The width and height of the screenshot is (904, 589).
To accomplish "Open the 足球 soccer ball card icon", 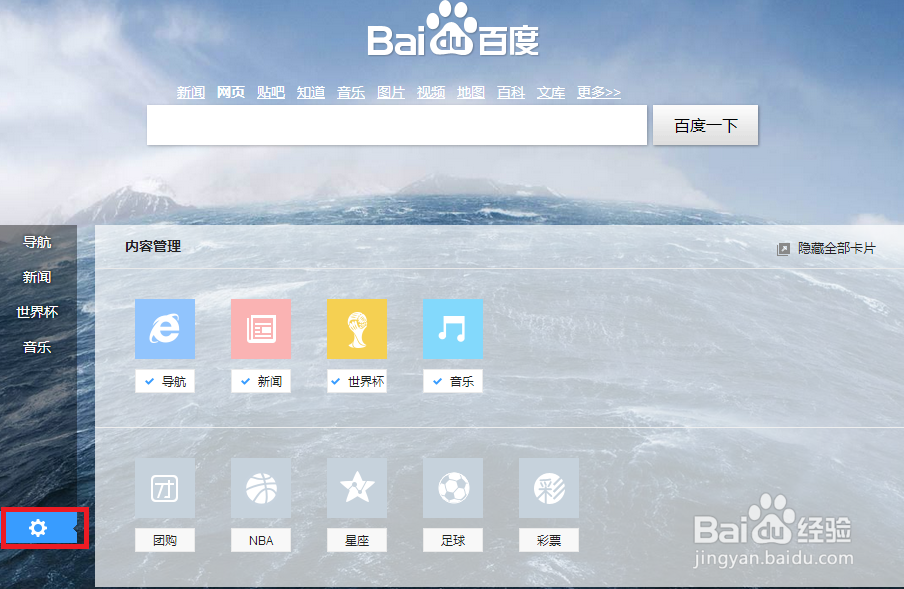I will click(x=453, y=488).
